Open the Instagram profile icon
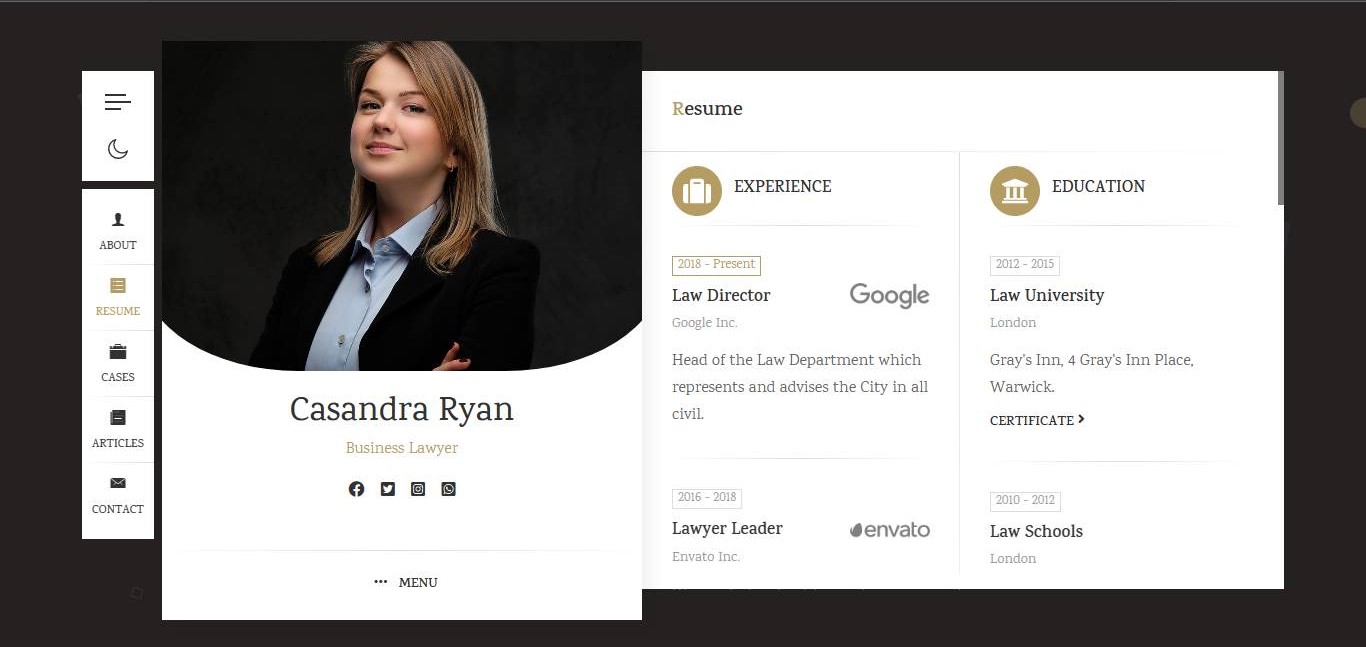The height and width of the screenshot is (647, 1366). tap(418, 489)
